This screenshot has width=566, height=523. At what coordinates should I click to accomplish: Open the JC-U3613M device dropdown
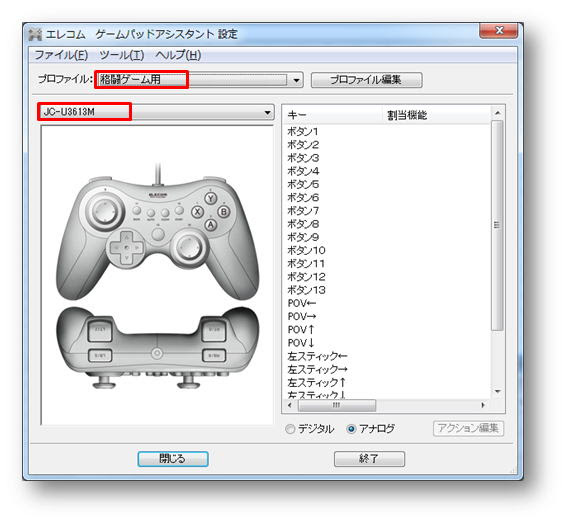(156, 112)
